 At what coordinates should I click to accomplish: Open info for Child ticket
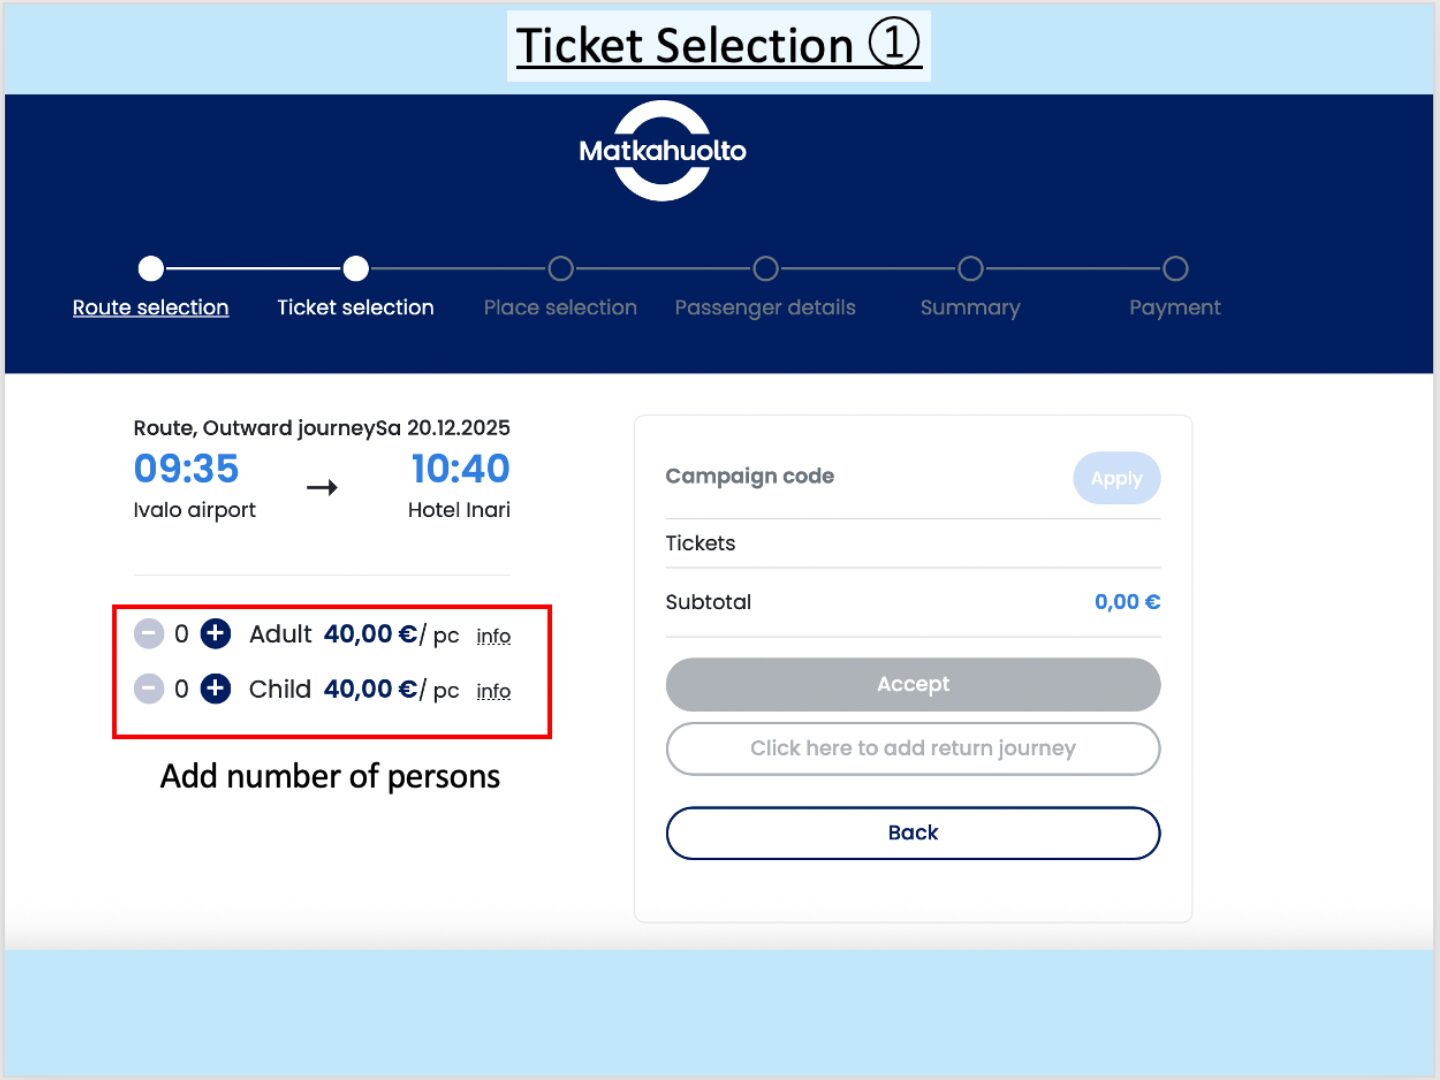(493, 691)
